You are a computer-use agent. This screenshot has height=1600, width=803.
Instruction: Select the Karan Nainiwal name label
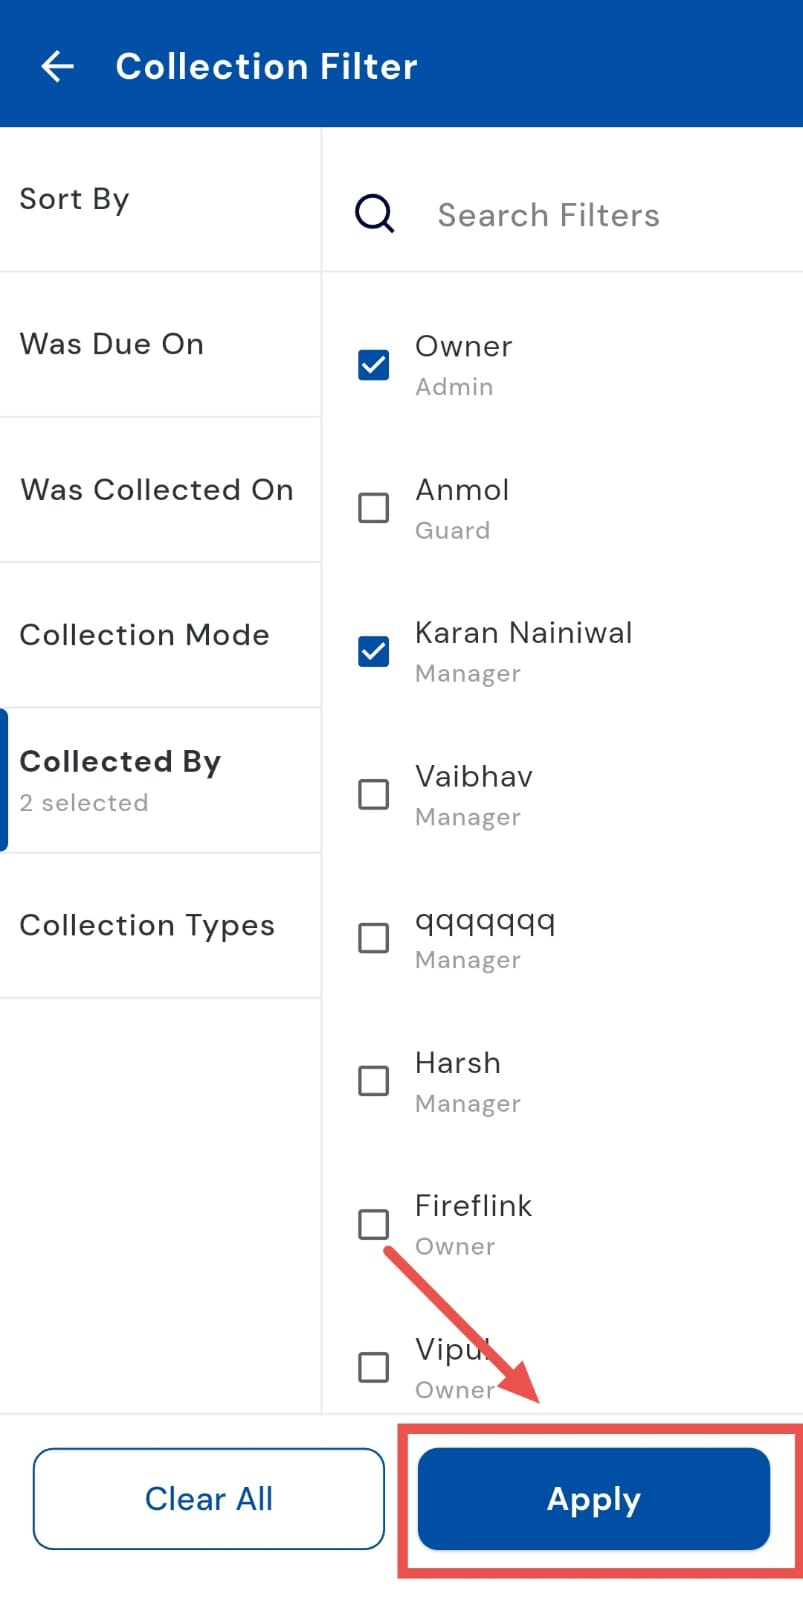[x=523, y=633]
